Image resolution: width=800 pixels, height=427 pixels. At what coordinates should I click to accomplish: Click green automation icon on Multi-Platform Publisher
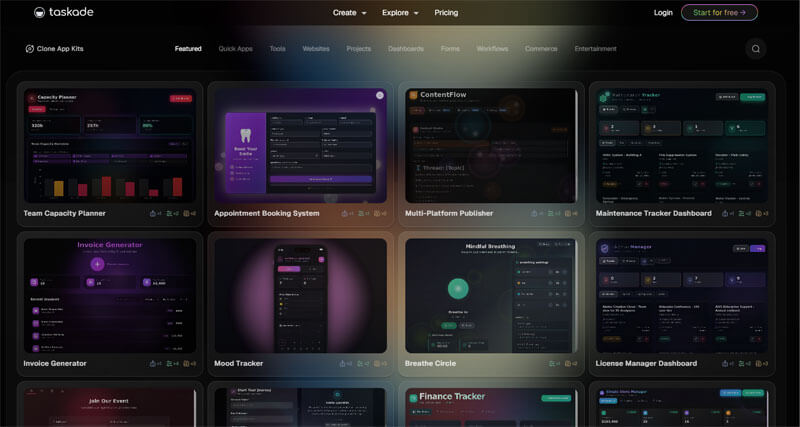coord(551,214)
